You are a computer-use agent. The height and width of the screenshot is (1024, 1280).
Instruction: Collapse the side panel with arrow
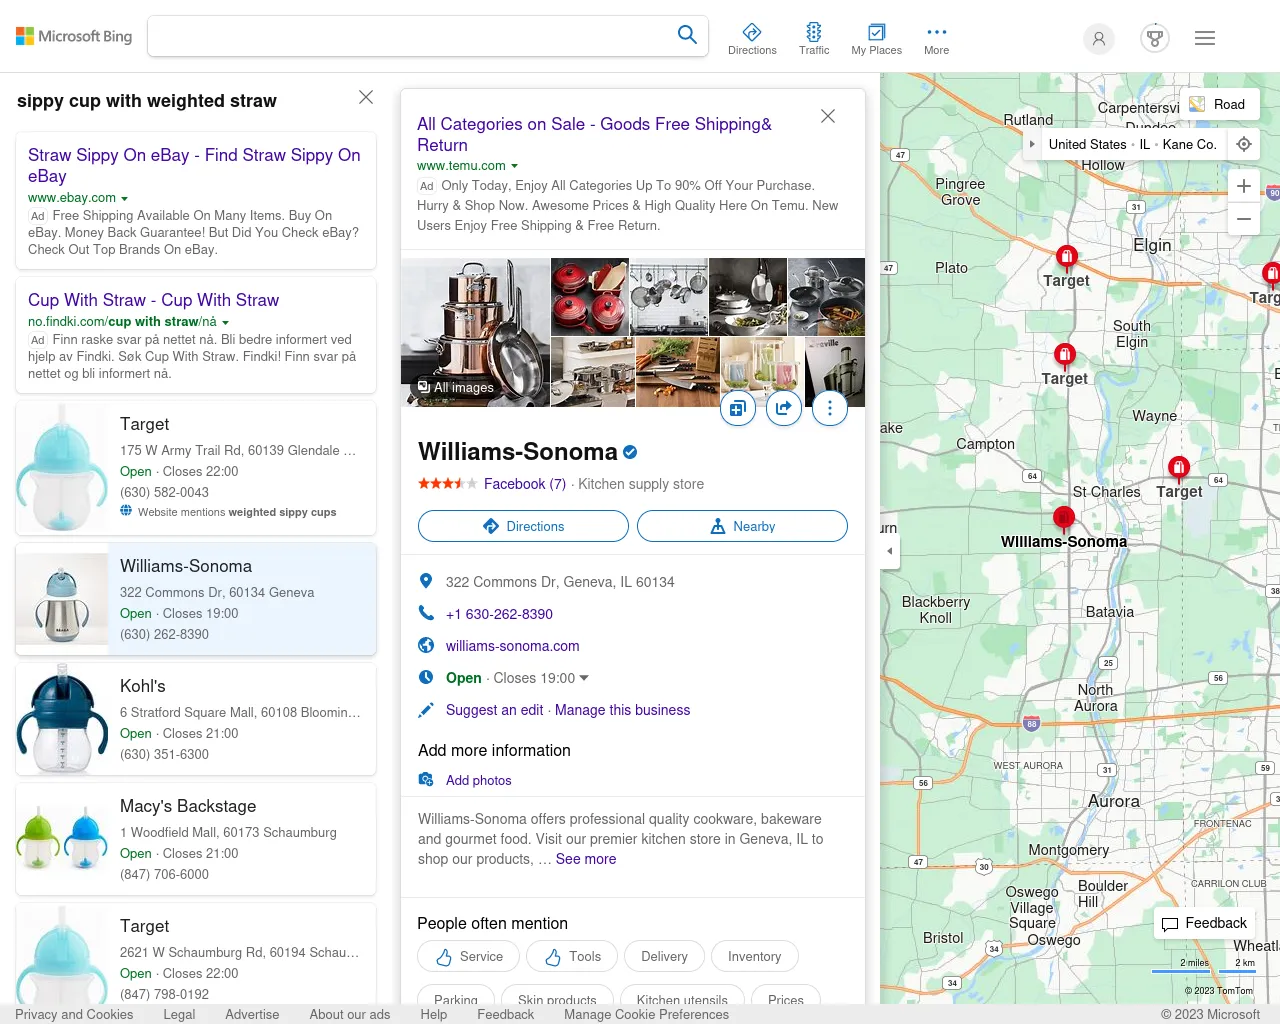[889, 551]
